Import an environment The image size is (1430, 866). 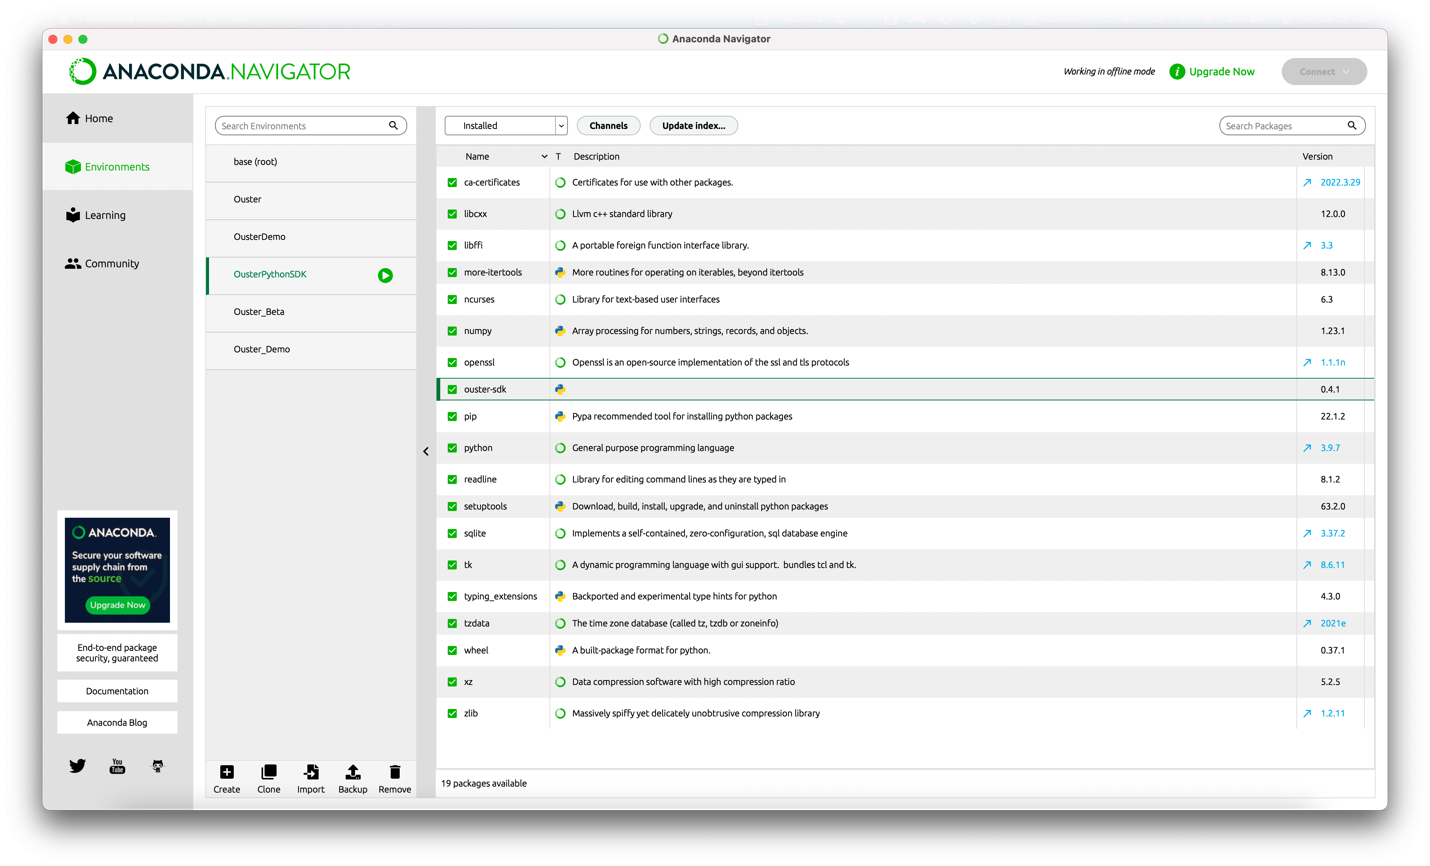[311, 779]
